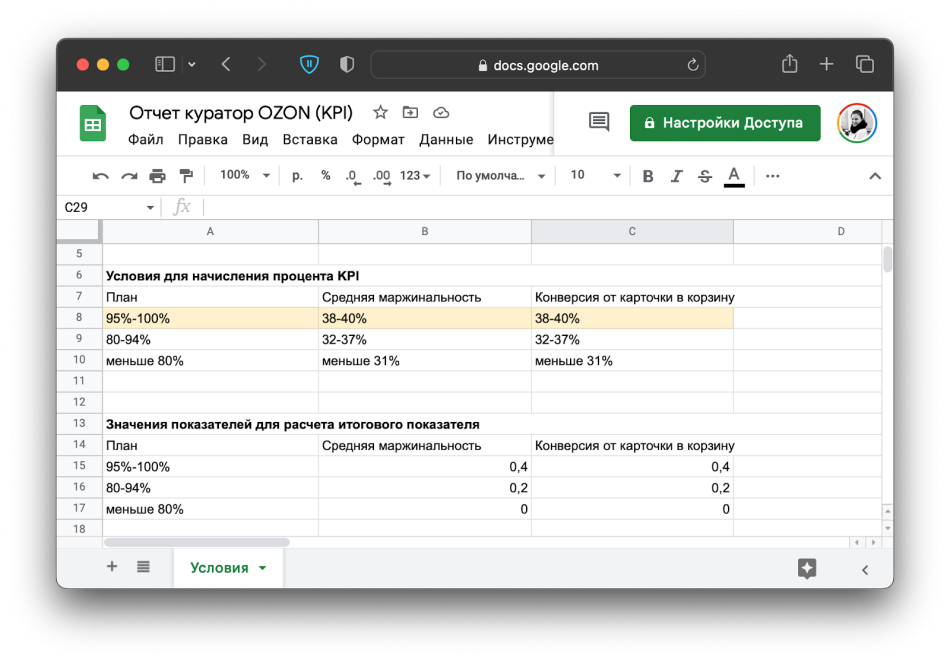Open the Формат menu
950x663 pixels.
[x=378, y=140]
